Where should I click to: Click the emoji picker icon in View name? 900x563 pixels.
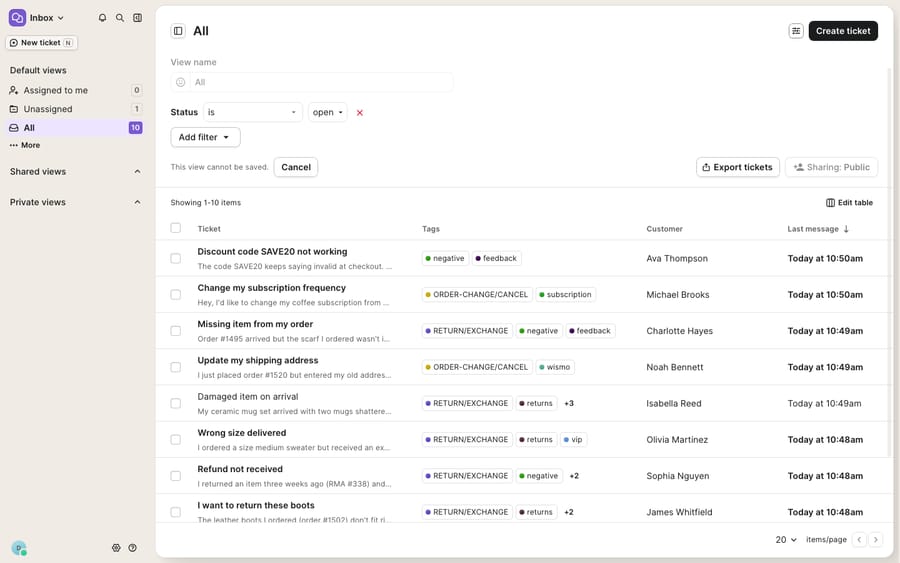180,82
